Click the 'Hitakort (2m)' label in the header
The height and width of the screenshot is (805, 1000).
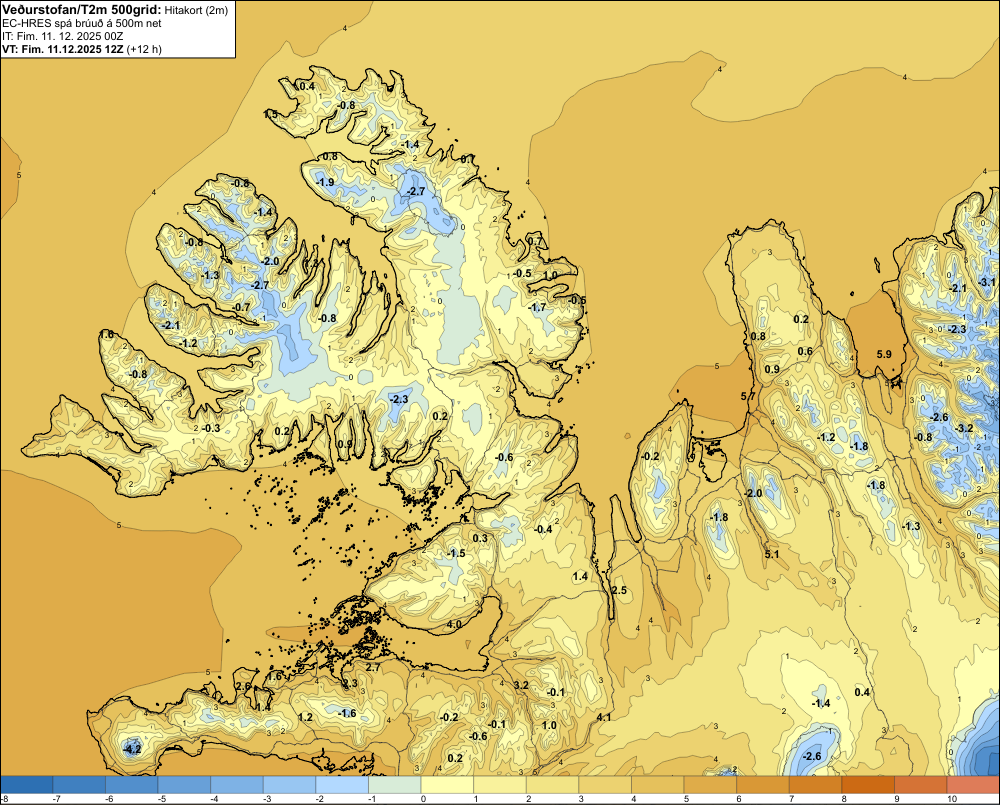pos(196,10)
